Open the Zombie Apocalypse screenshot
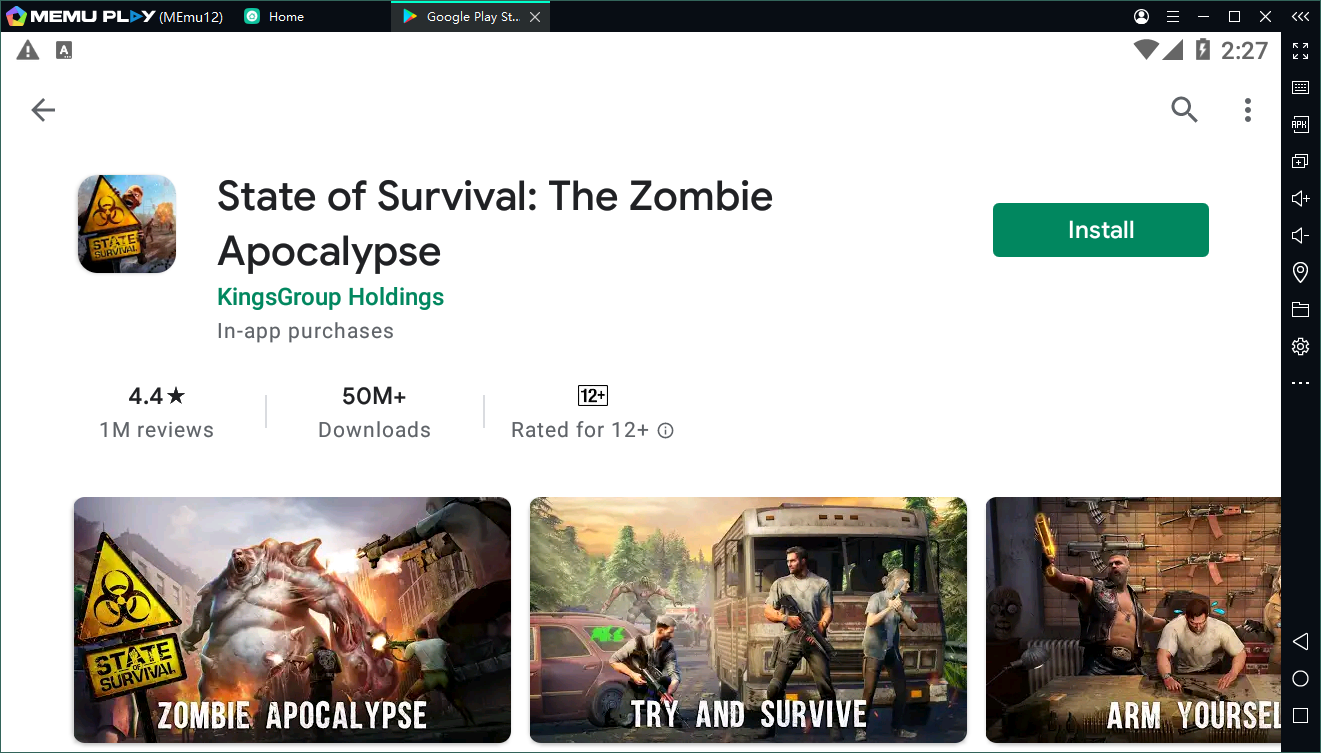Screen dimensions: 1321x753 click(x=292, y=620)
